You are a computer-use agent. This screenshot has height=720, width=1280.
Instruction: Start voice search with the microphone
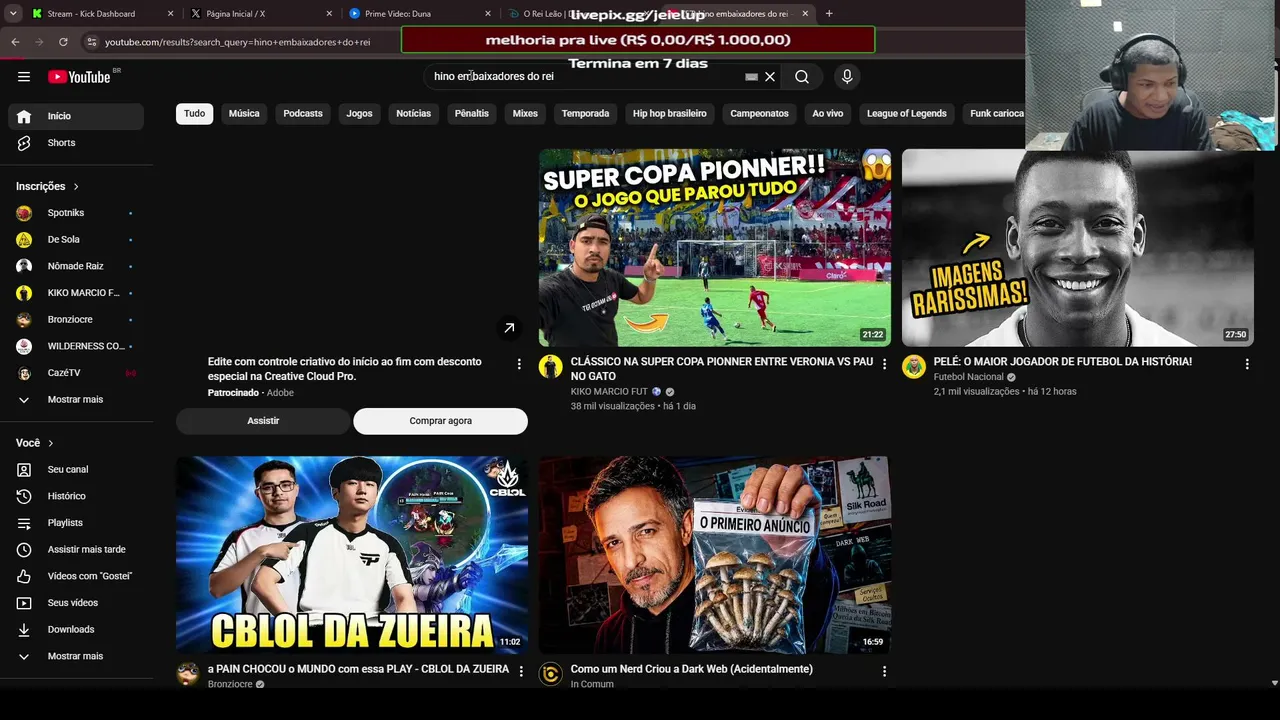point(847,77)
